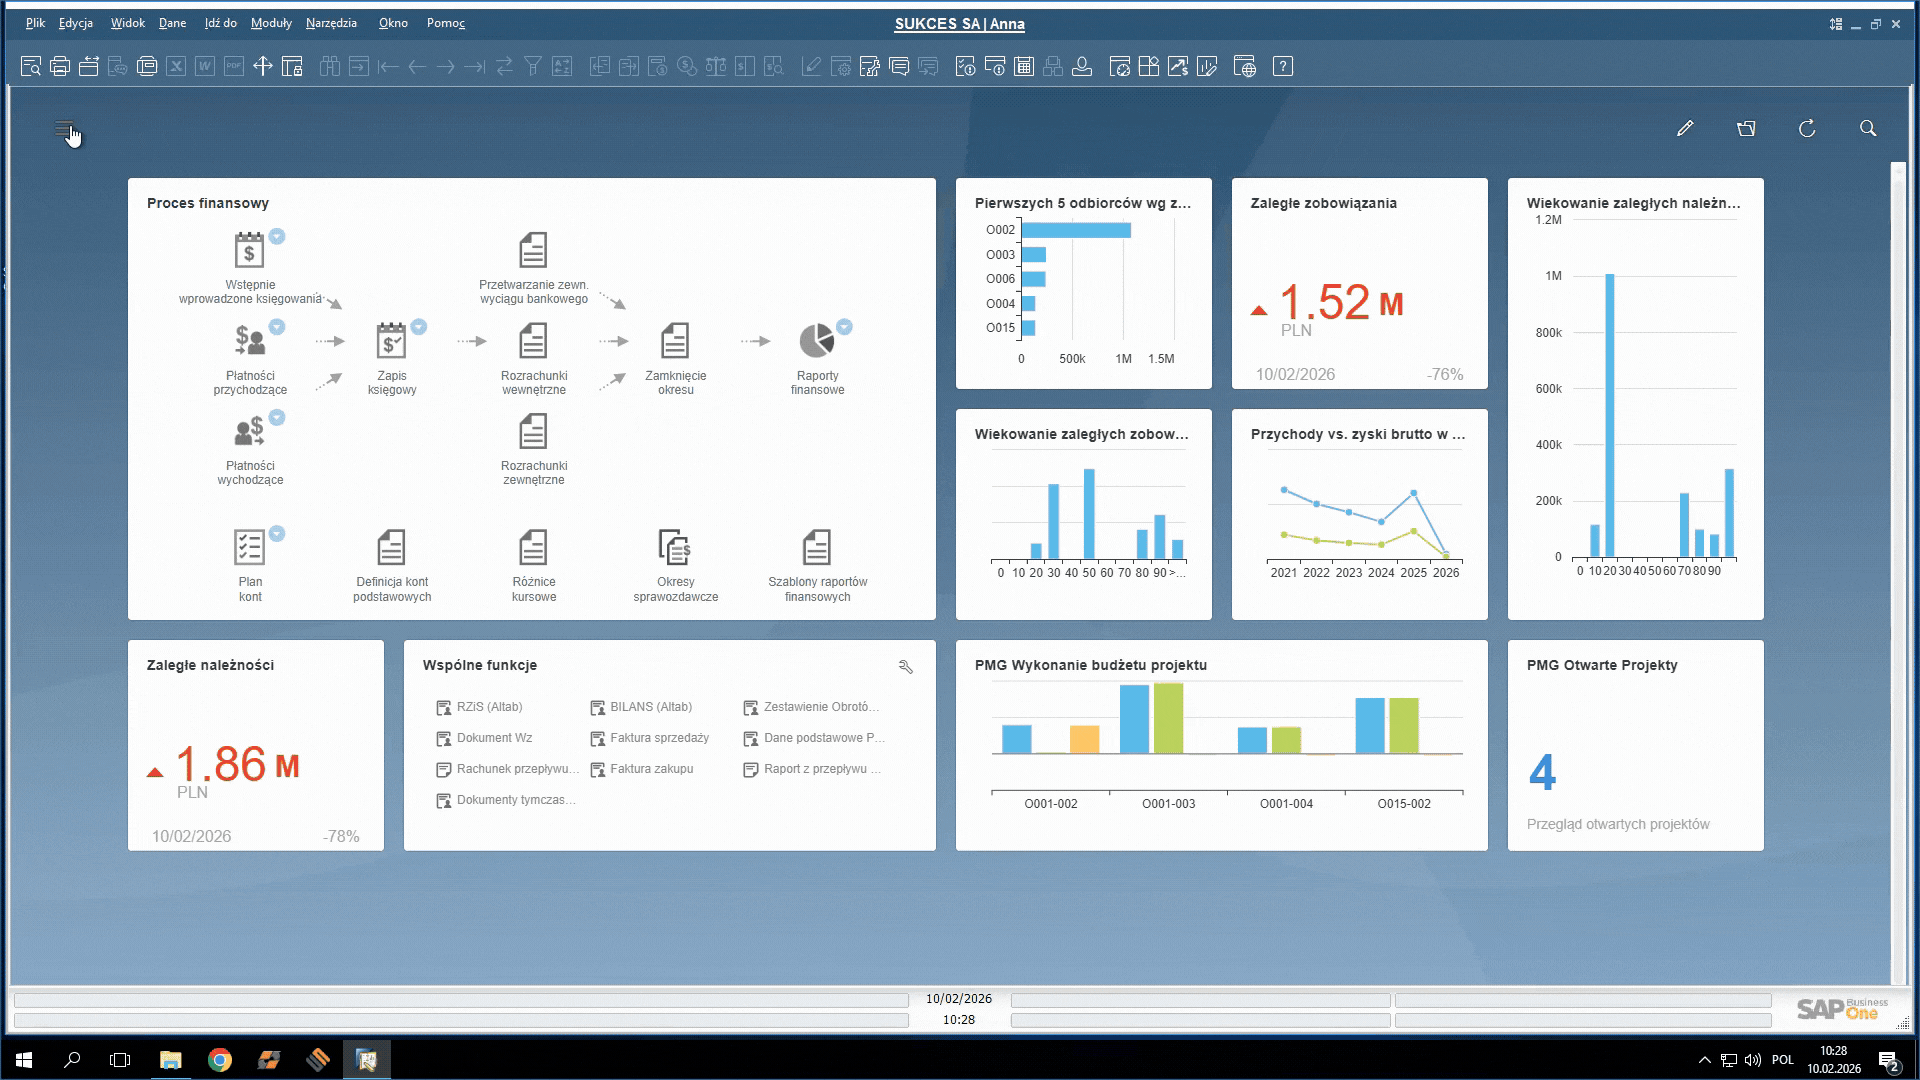Open the BILANS (Altab) link
1920x1080 pixels.
click(x=650, y=707)
